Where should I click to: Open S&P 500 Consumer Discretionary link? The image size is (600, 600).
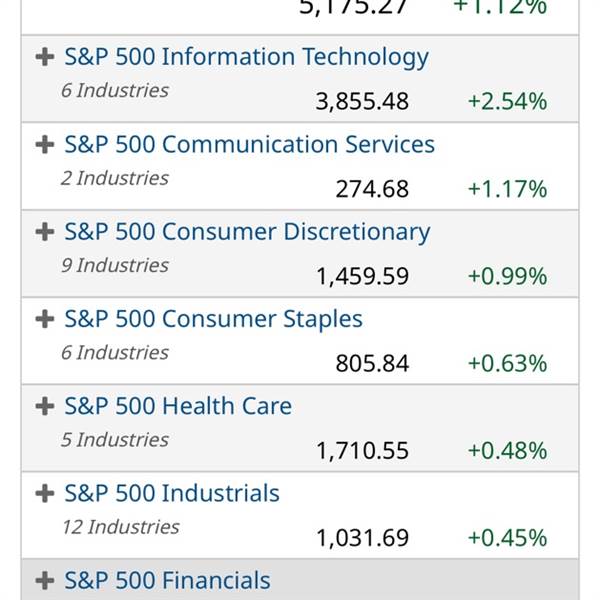click(247, 232)
